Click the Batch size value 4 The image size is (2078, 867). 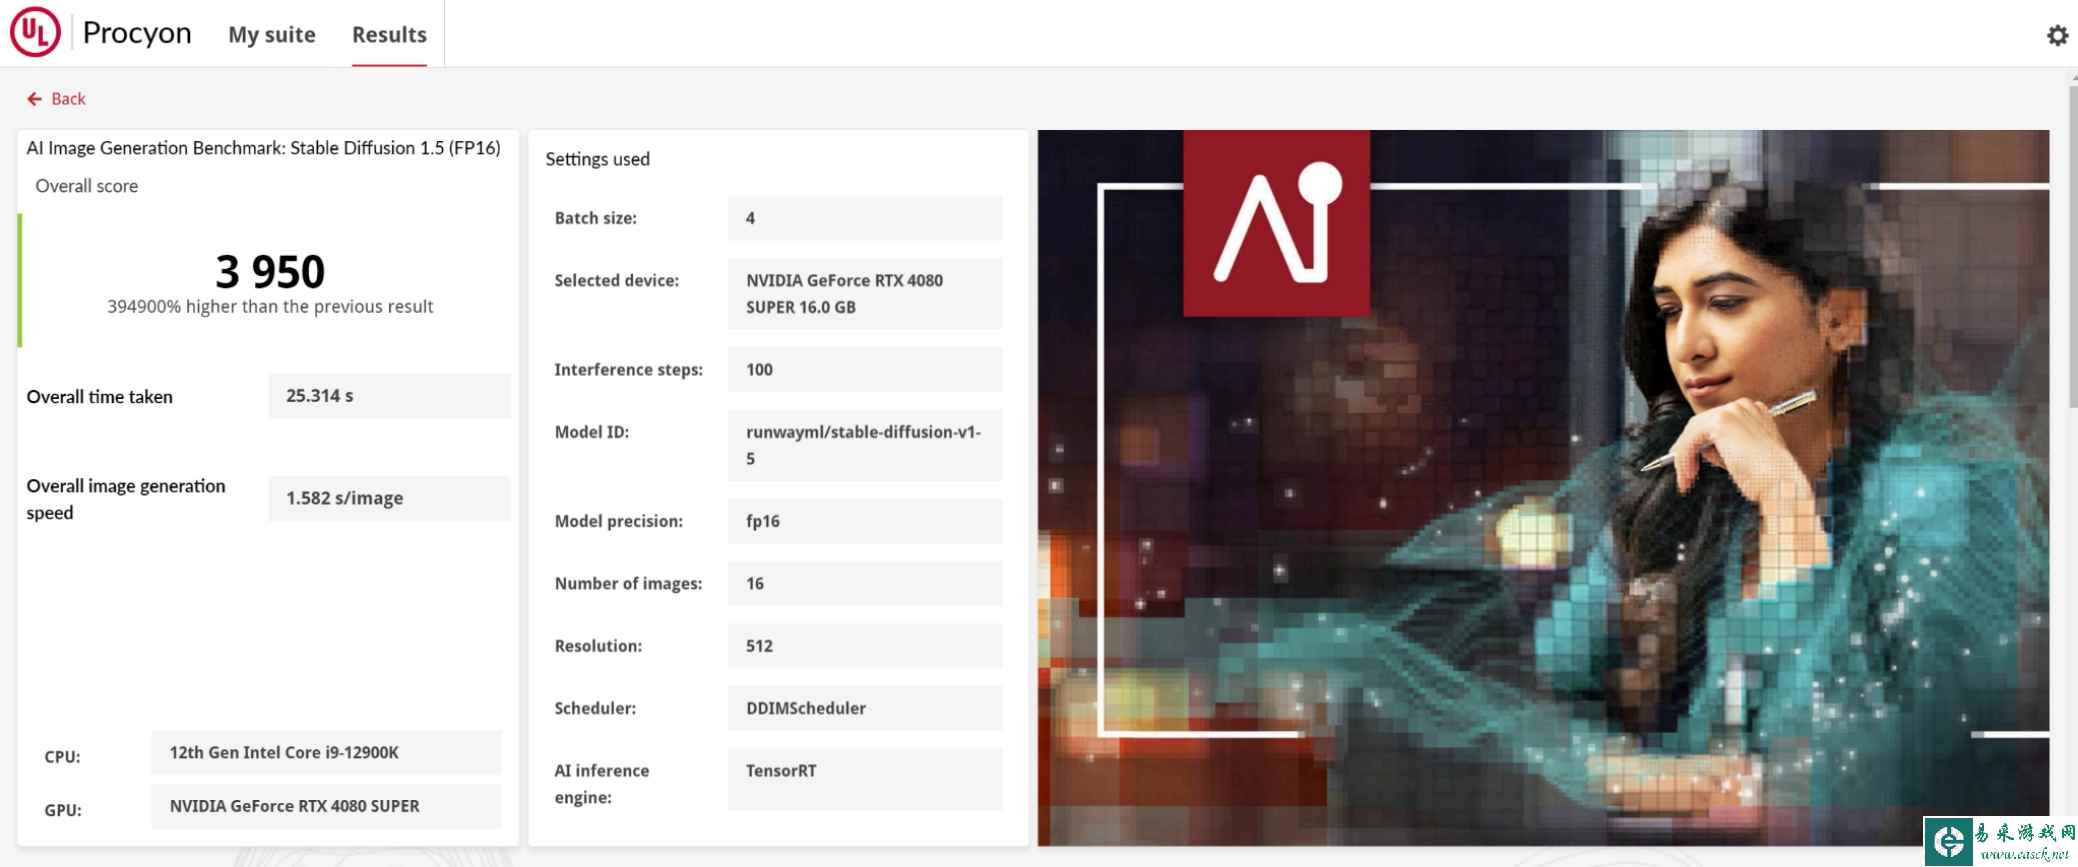[865, 218]
